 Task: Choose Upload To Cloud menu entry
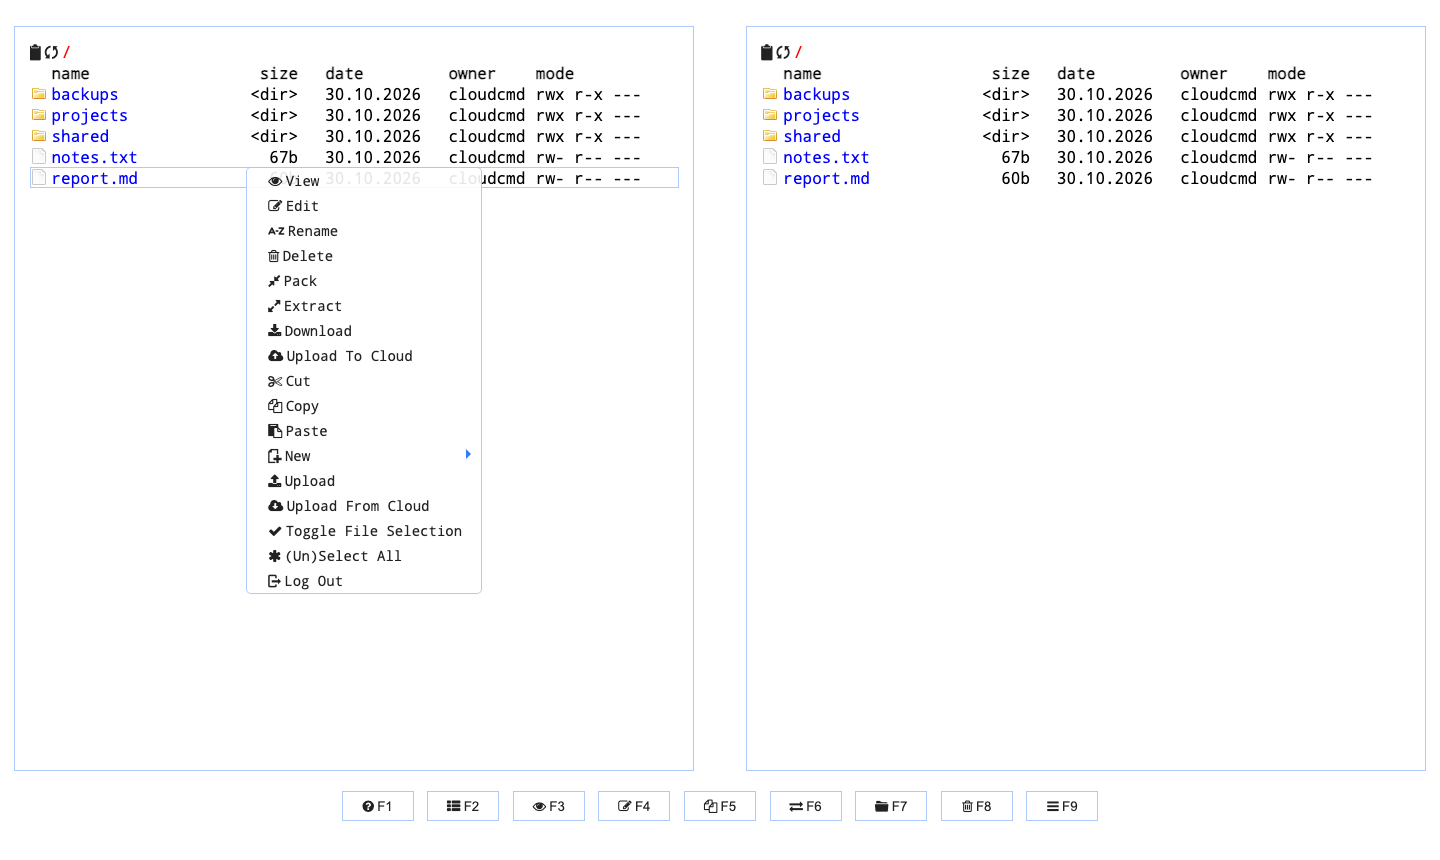tap(364, 356)
